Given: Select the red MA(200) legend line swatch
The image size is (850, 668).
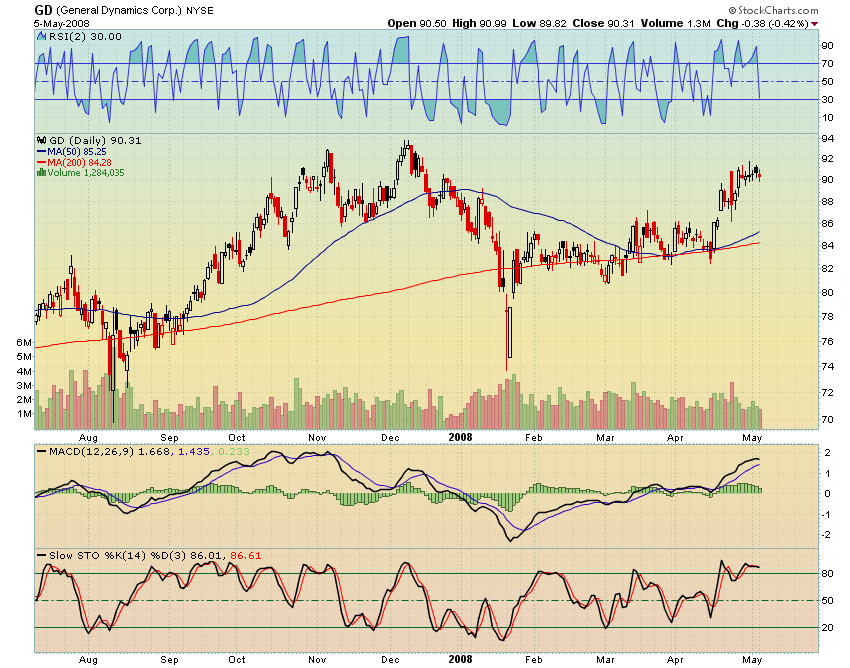Looking at the screenshot, I should tap(41, 162).
